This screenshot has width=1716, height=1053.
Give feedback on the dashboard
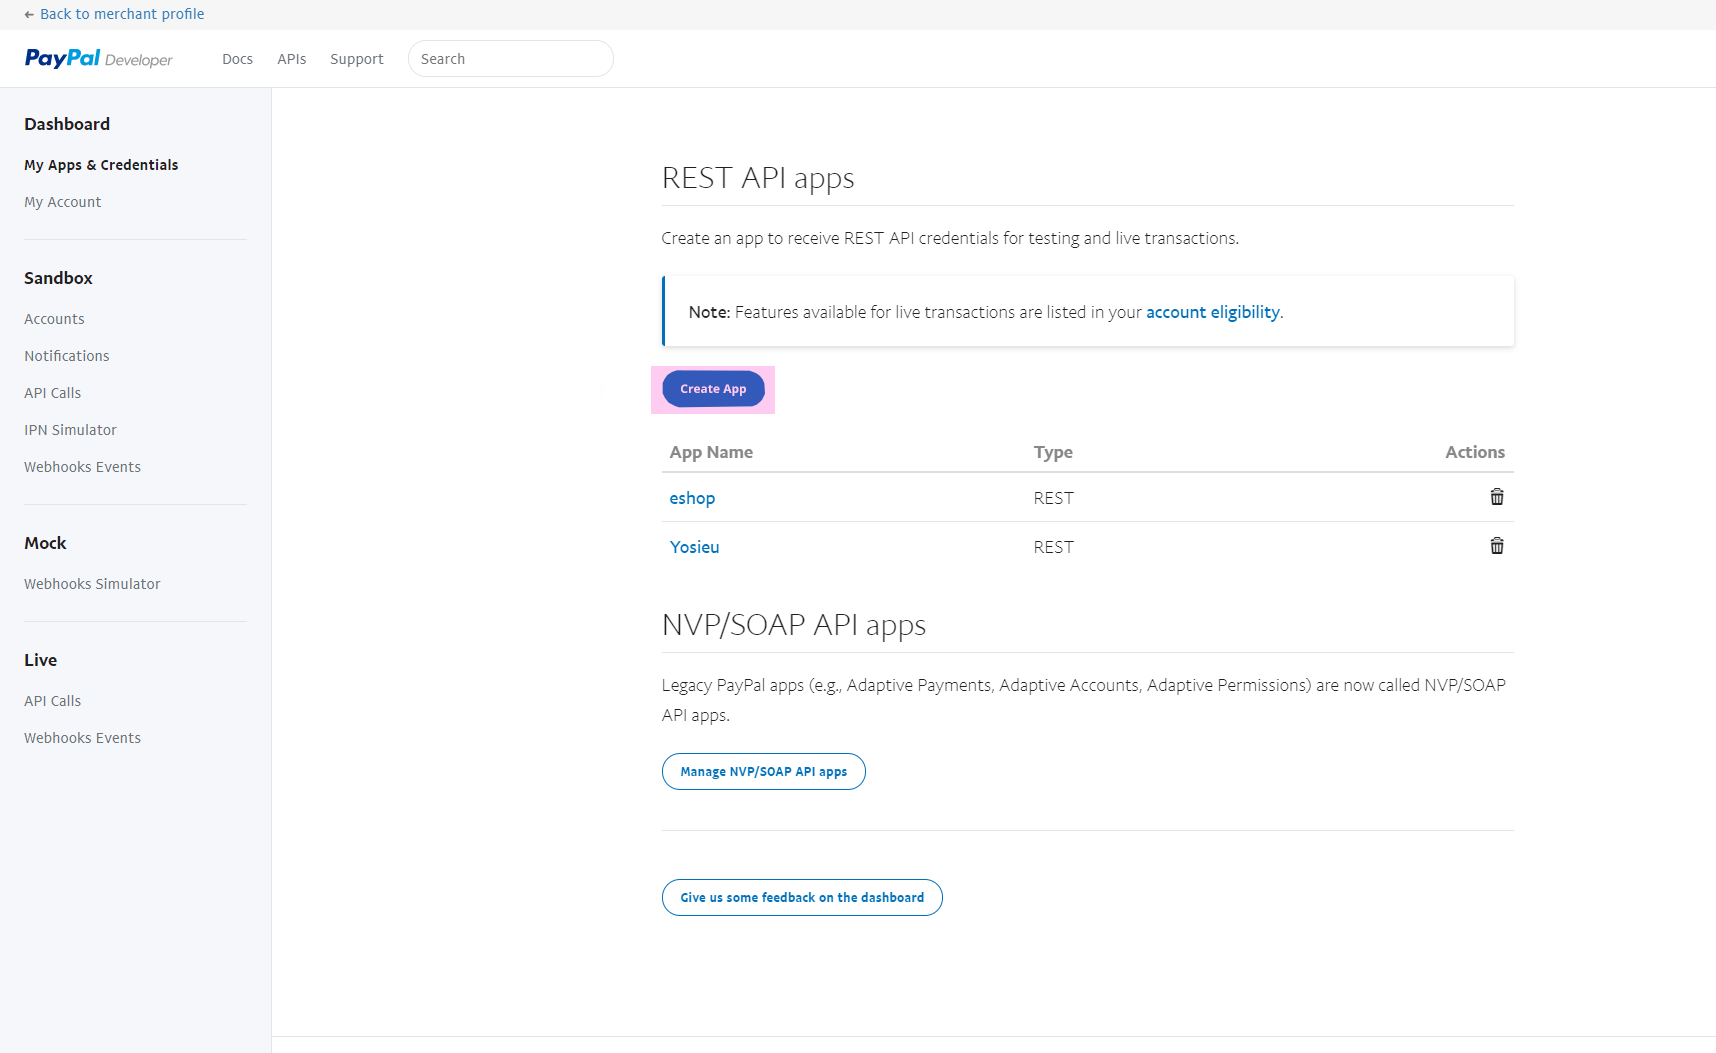(802, 898)
